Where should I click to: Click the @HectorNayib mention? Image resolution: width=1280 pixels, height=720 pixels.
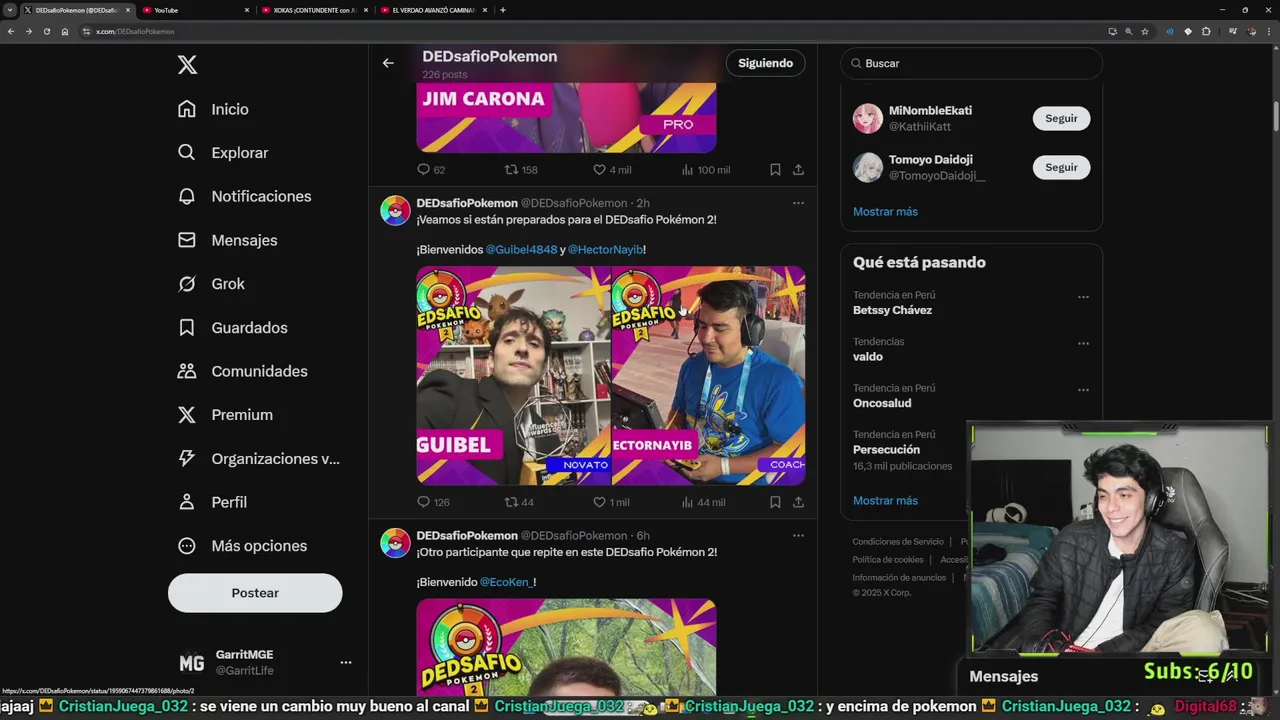[x=606, y=250]
